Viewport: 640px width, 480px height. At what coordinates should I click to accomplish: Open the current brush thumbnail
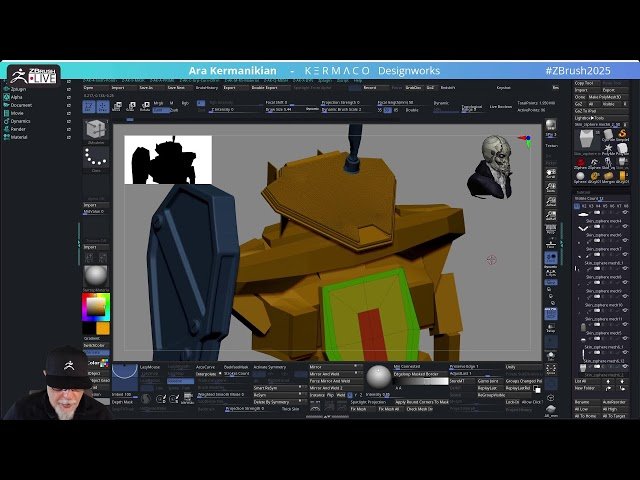coord(96,131)
